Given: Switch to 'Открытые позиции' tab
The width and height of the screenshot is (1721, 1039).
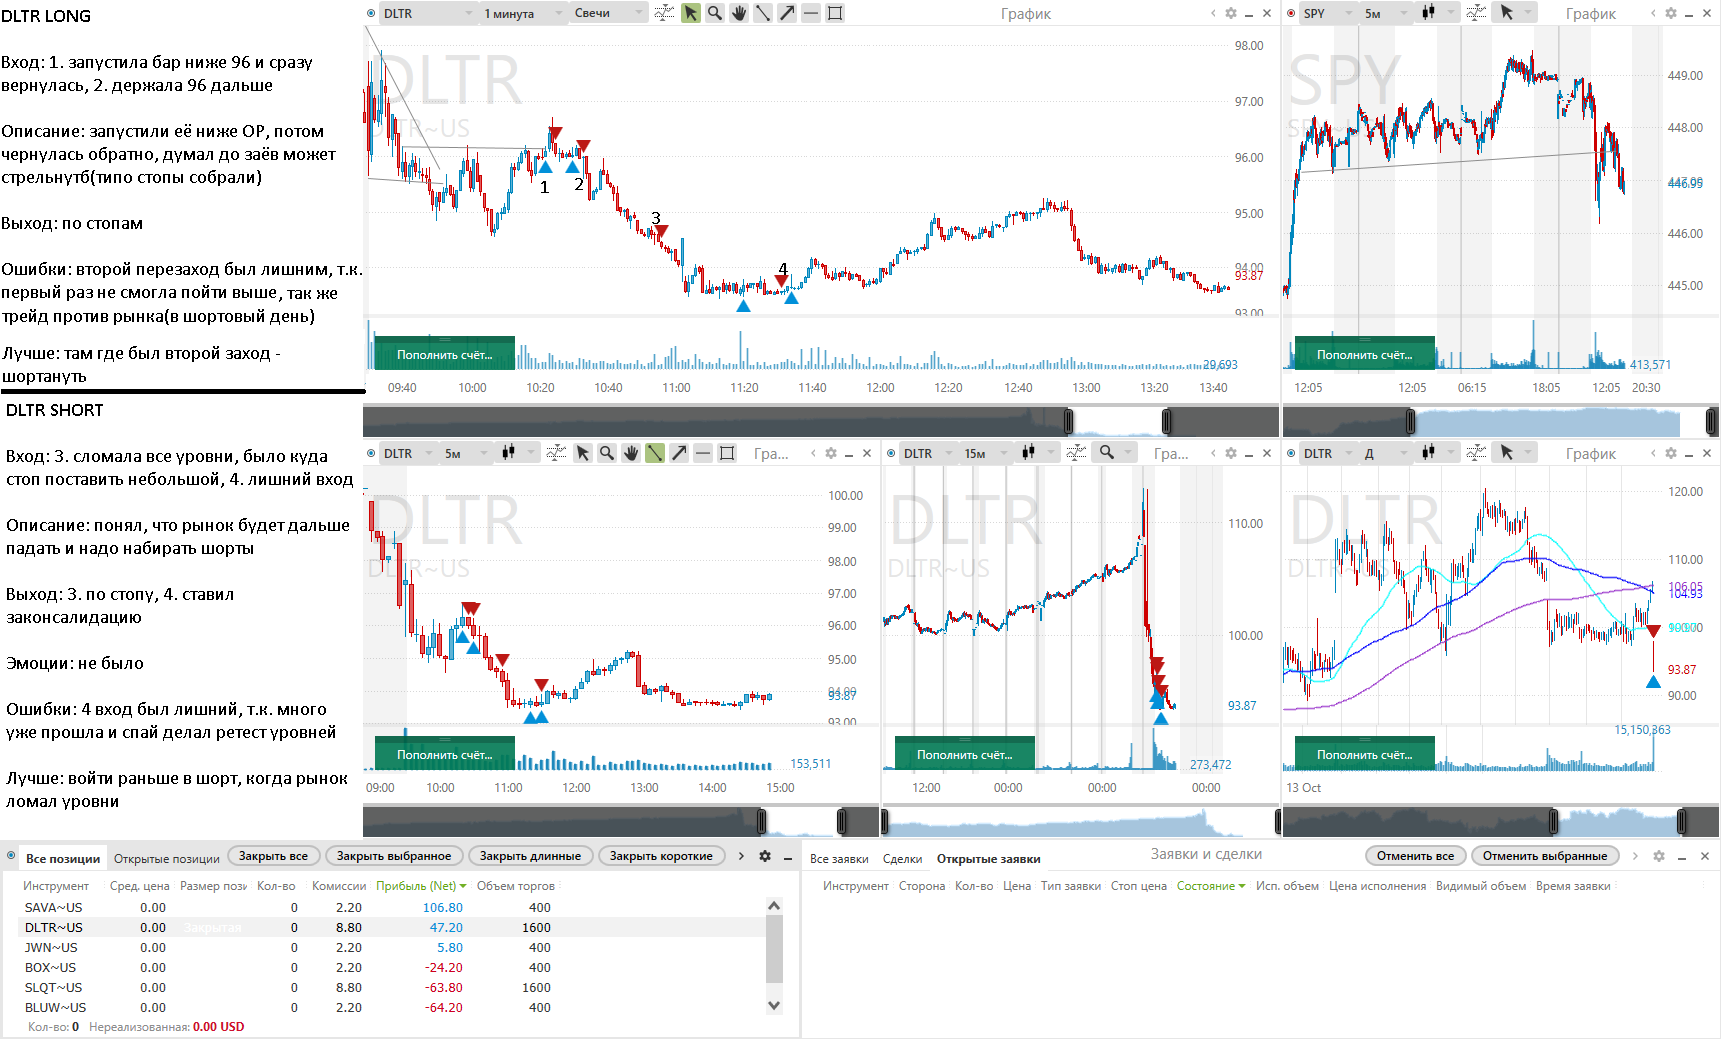Looking at the screenshot, I should (166, 858).
